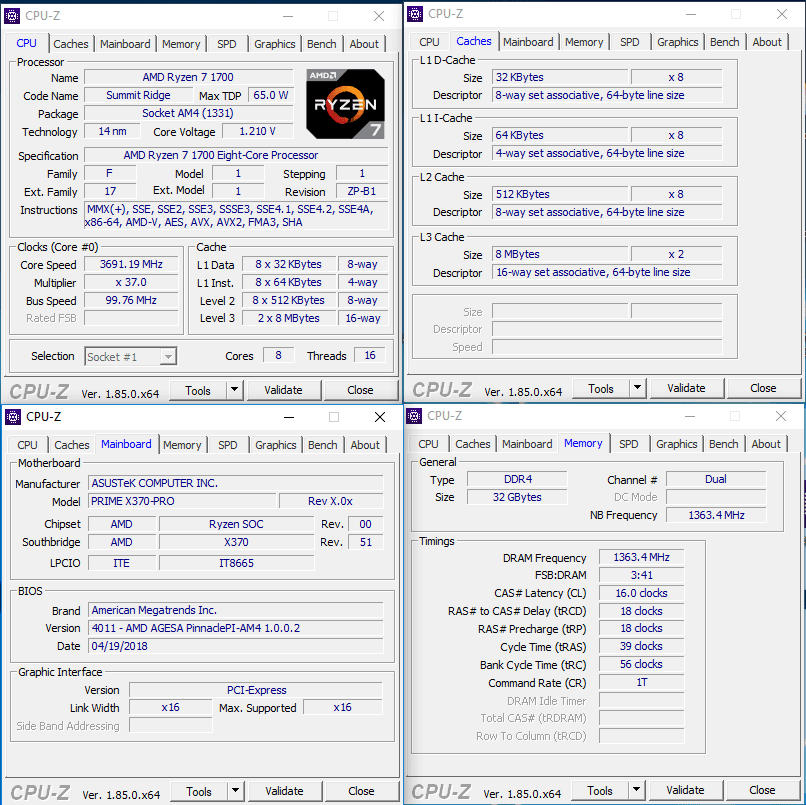Image resolution: width=806 pixels, height=805 pixels.
Task: Click Validate in the CPU tab window
Action: coord(283,390)
